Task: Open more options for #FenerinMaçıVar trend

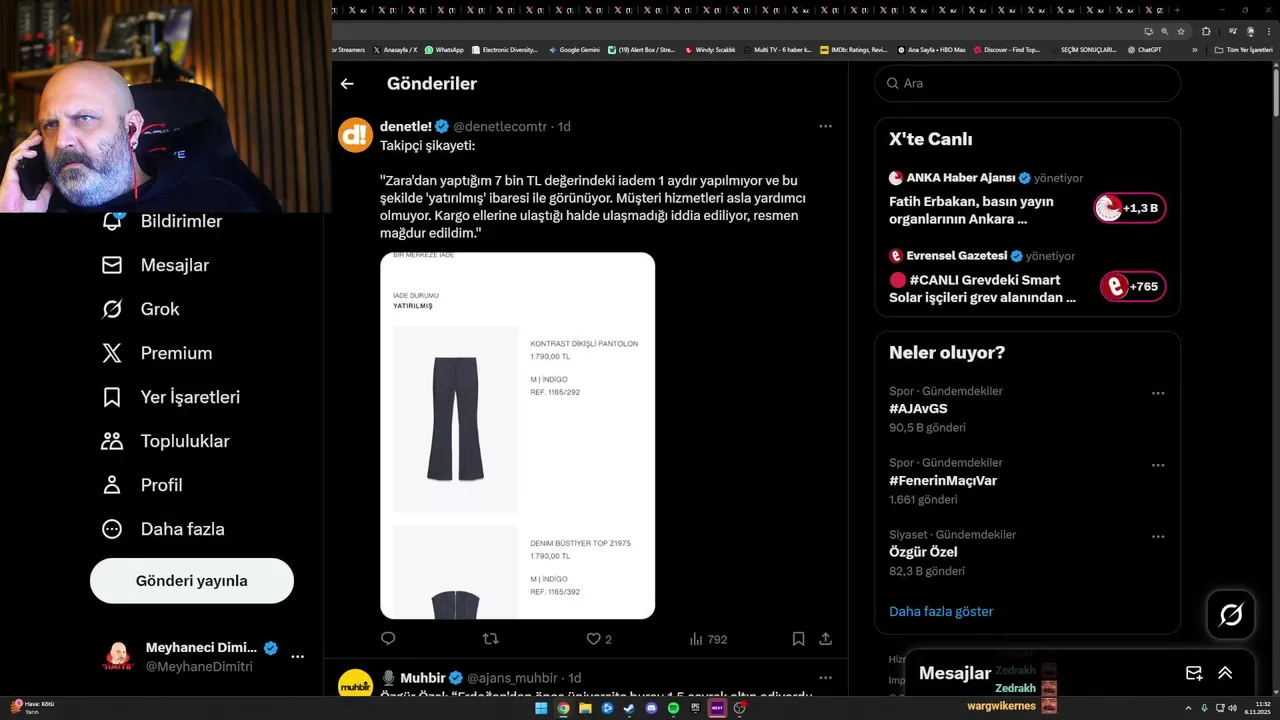Action: click(x=1158, y=465)
